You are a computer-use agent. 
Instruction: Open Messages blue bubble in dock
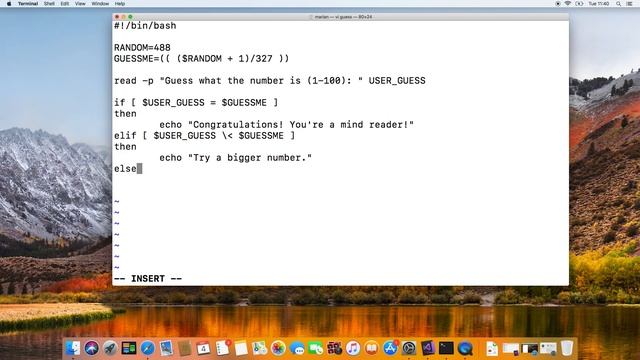[297, 348]
